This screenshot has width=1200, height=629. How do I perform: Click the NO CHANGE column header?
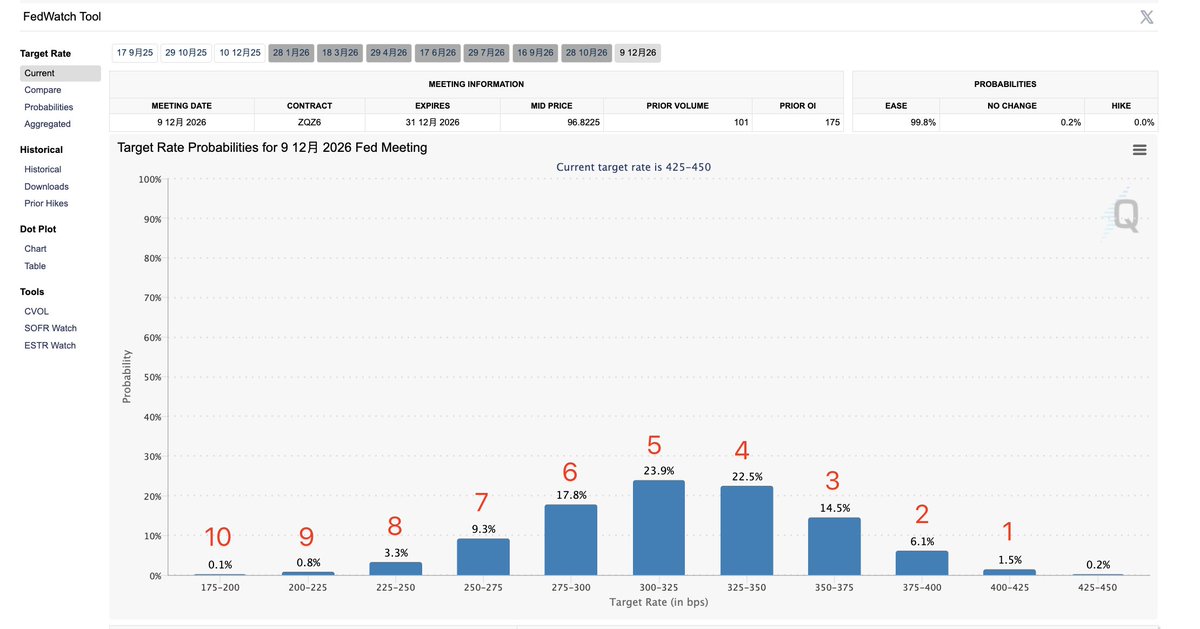coord(1012,105)
